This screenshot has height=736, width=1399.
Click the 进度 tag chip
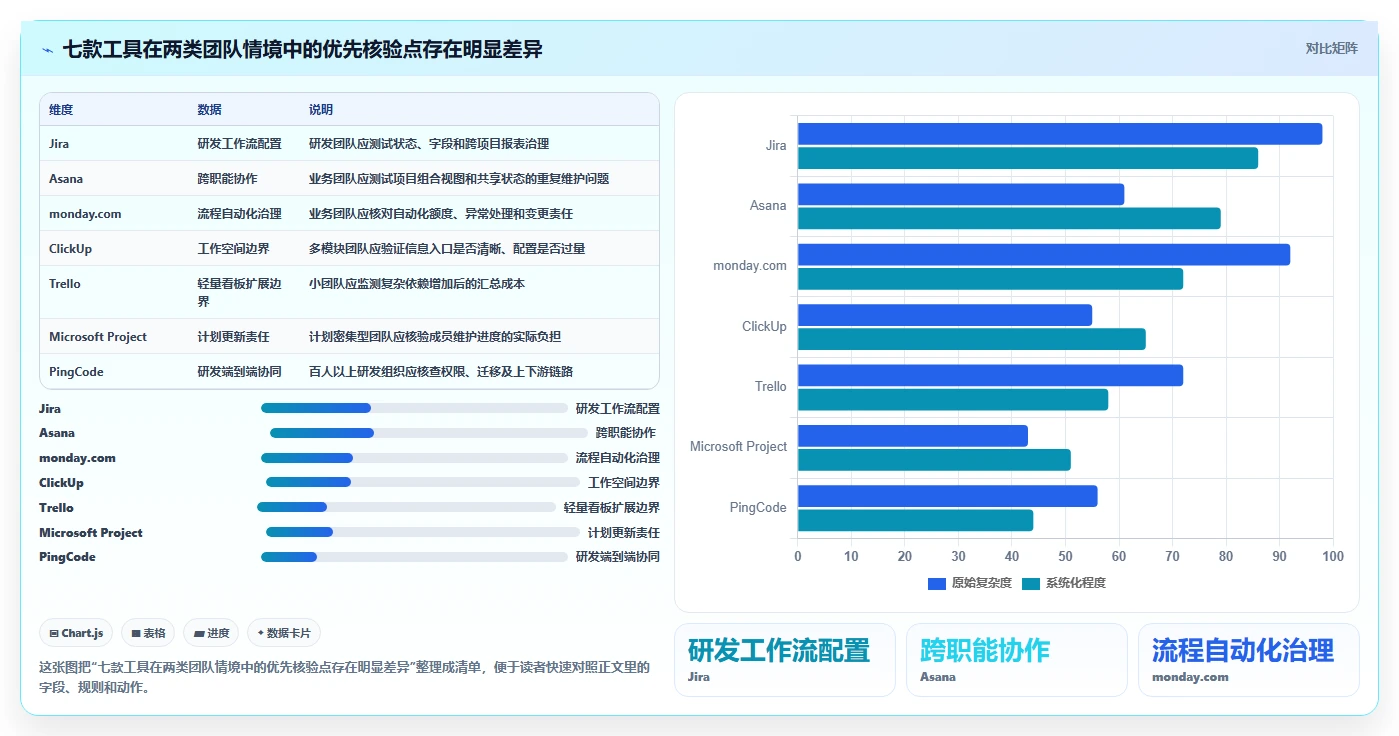[211, 633]
